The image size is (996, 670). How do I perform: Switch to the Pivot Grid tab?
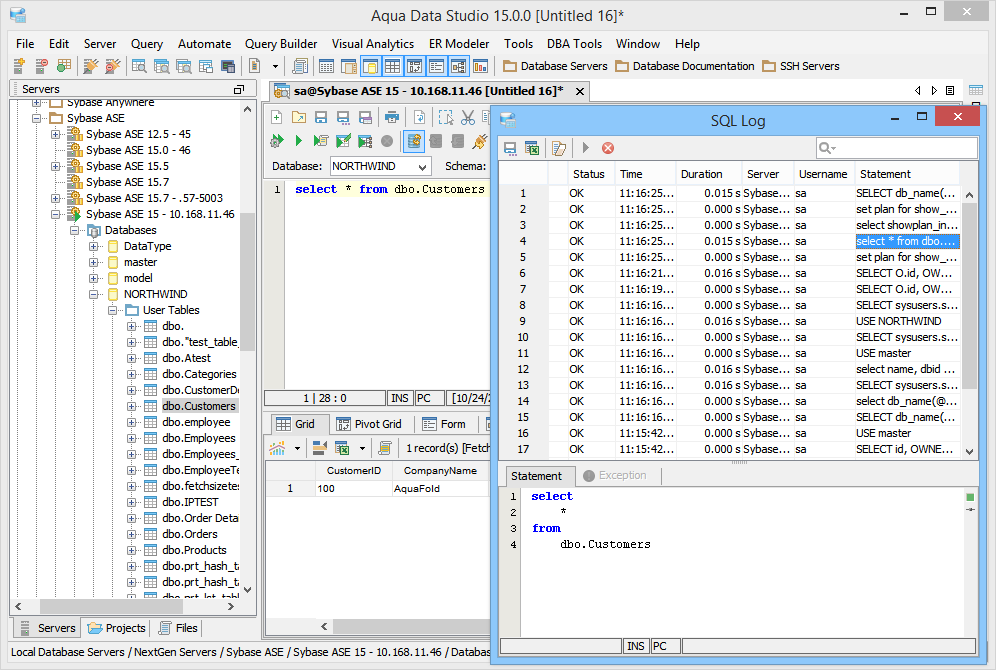pyautogui.click(x=369, y=424)
